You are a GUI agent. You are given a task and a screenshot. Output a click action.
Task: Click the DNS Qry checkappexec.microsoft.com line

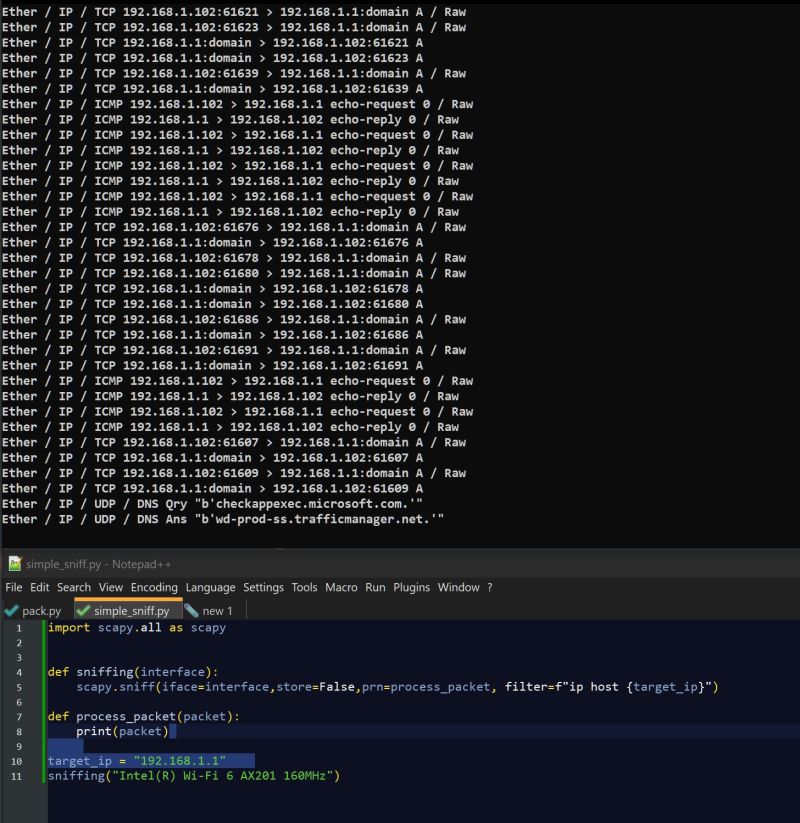click(212, 504)
